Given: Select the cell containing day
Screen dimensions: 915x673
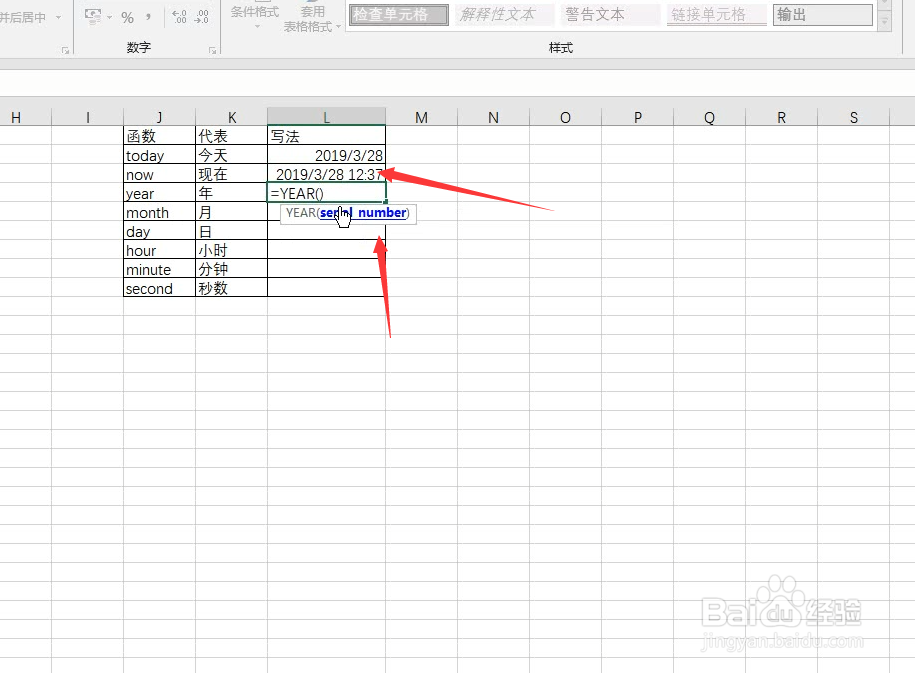Looking at the screenshot, I should tap(159, 231).
